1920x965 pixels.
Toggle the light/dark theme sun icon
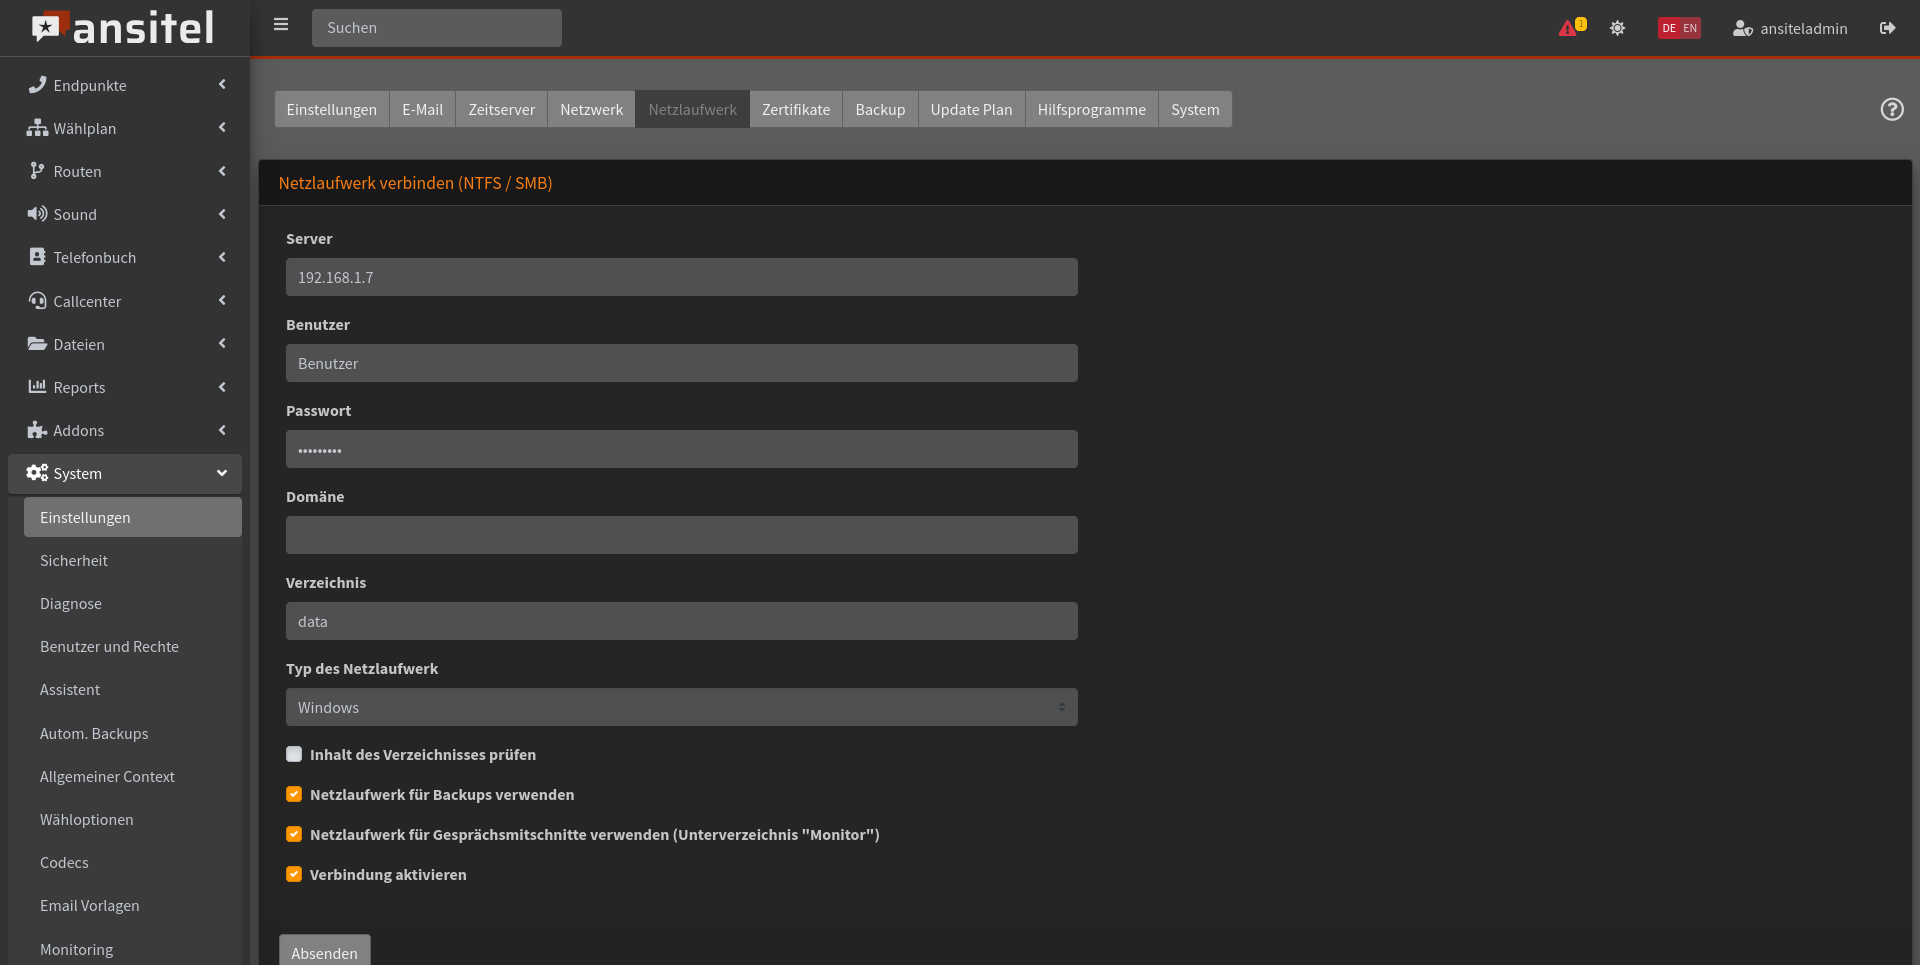(x=1617, y=28)
